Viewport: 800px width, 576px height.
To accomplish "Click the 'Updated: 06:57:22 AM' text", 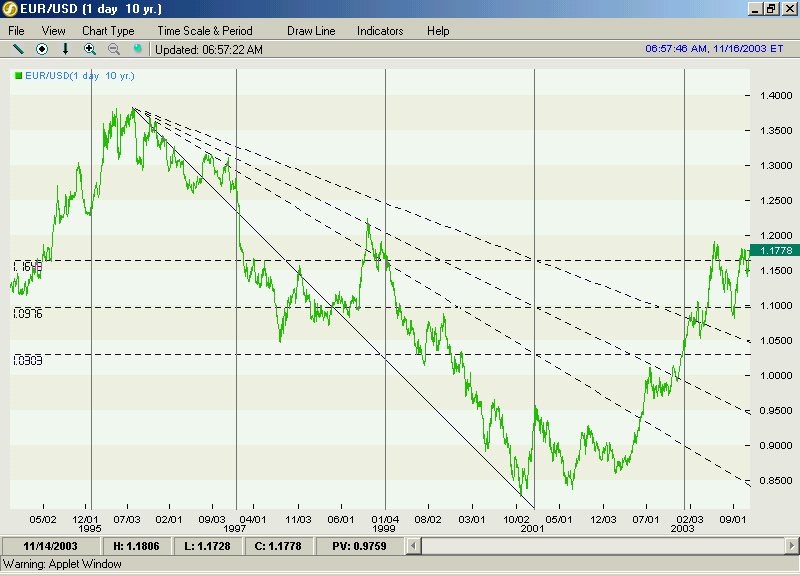I will click(x=209, y=49).
